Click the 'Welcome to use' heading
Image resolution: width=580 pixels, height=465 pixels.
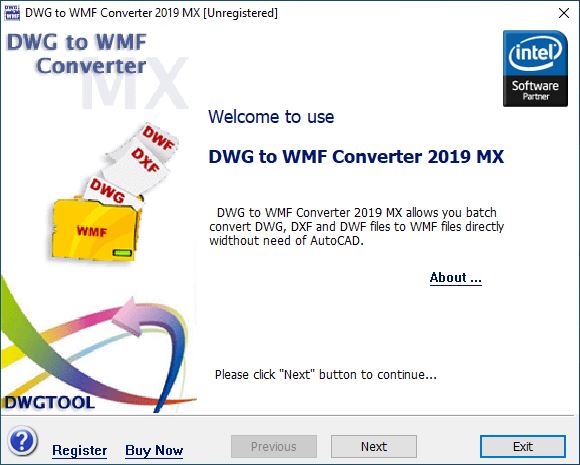click(x=271, y=117)
